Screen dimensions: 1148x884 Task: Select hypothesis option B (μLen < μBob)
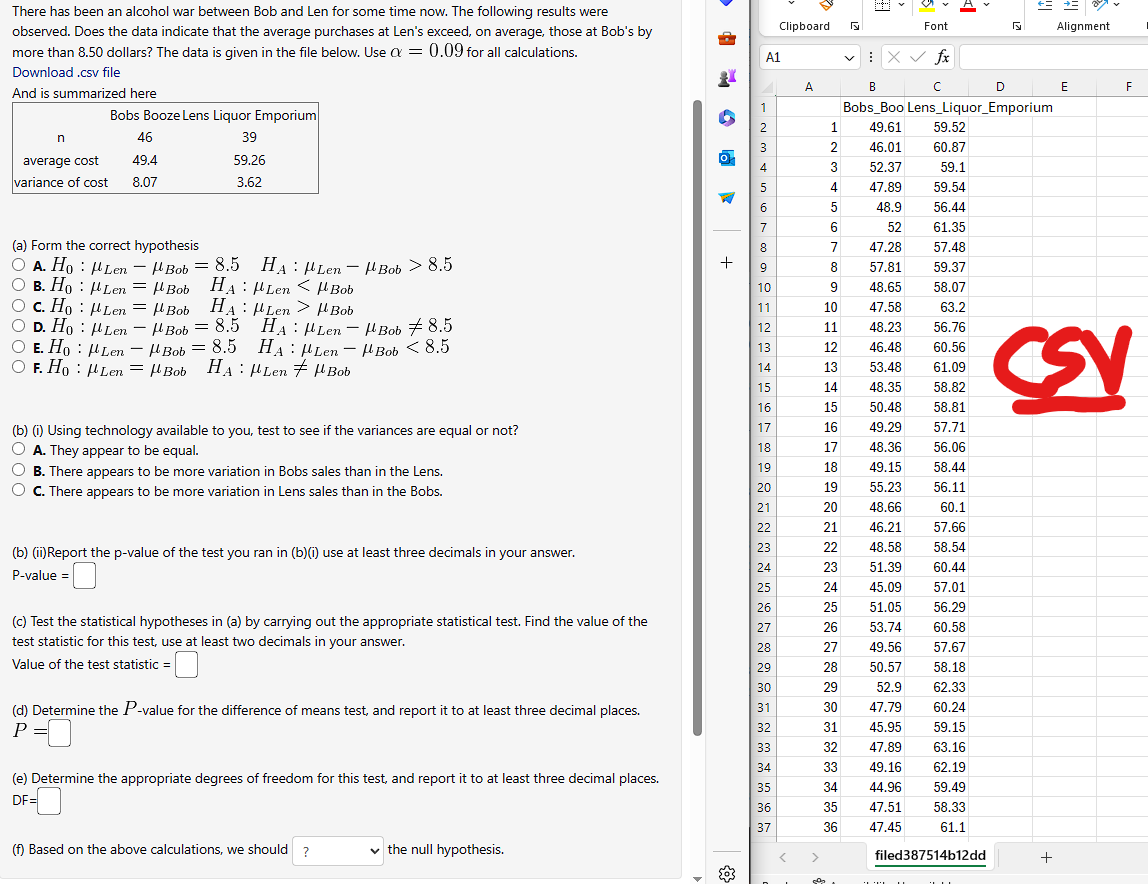tap(18, 284)
